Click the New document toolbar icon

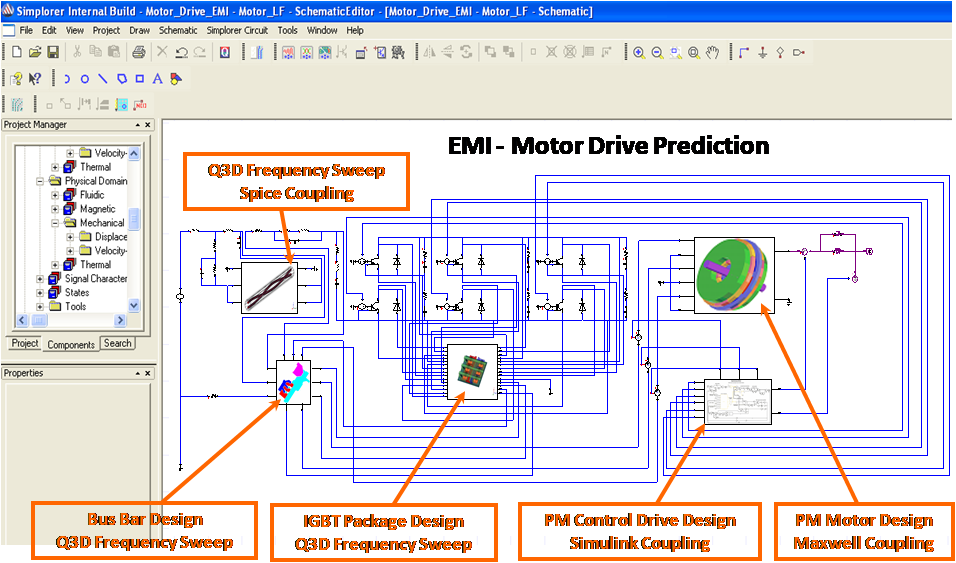pyautogui.click(x=17, y=52)
